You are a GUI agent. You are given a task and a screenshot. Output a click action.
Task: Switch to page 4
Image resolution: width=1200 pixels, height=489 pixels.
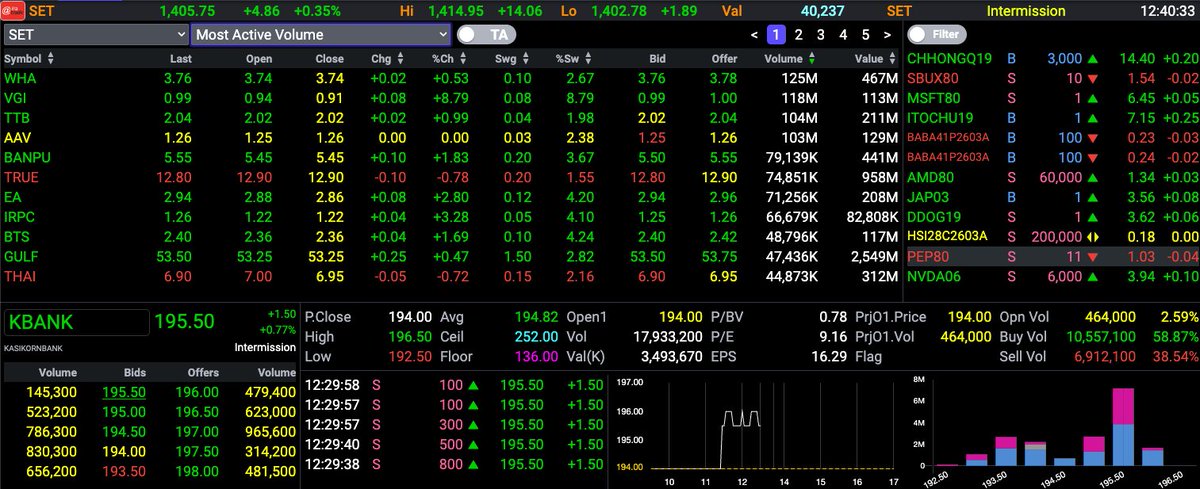[842, 35]
